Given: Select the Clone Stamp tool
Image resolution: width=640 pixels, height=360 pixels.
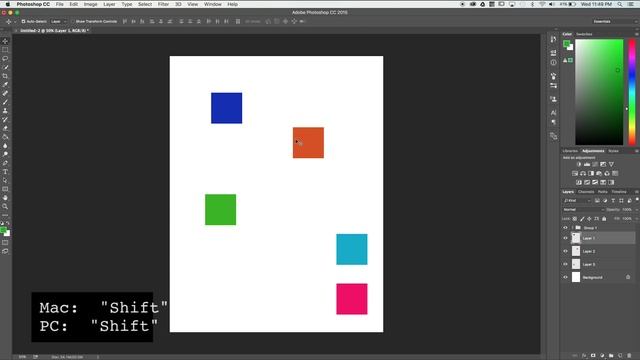Looking at the screenshot, I should point(5,111).
